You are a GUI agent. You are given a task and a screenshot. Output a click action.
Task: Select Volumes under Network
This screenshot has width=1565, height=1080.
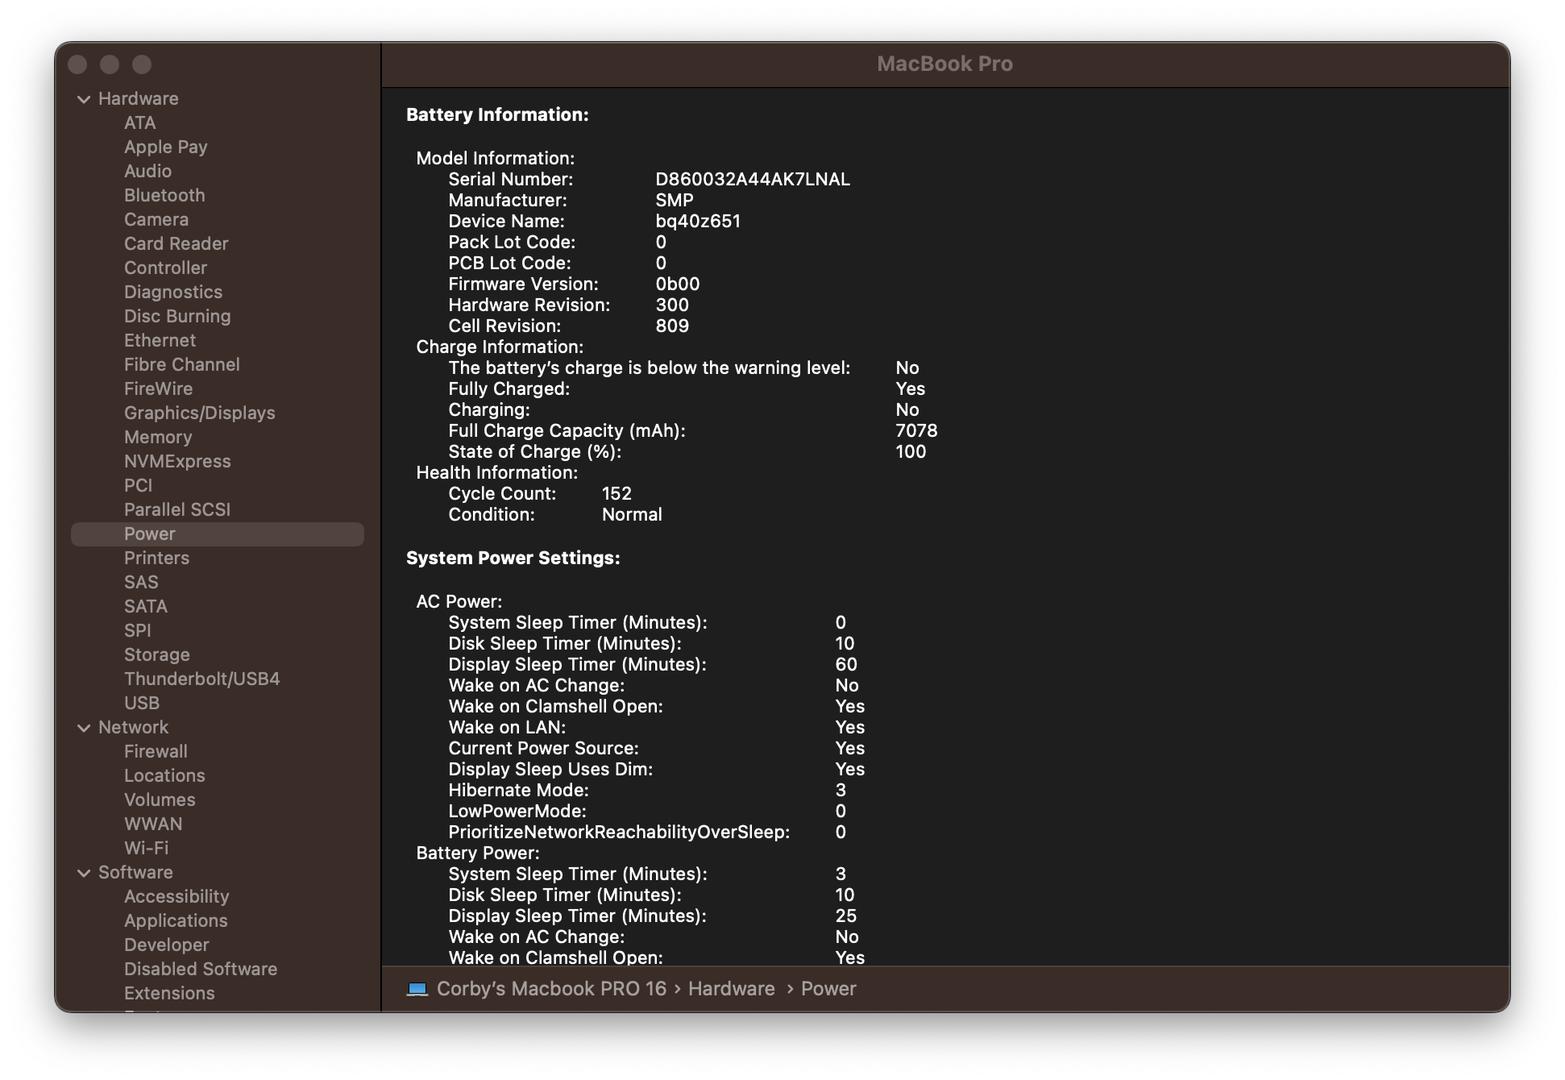160,800
